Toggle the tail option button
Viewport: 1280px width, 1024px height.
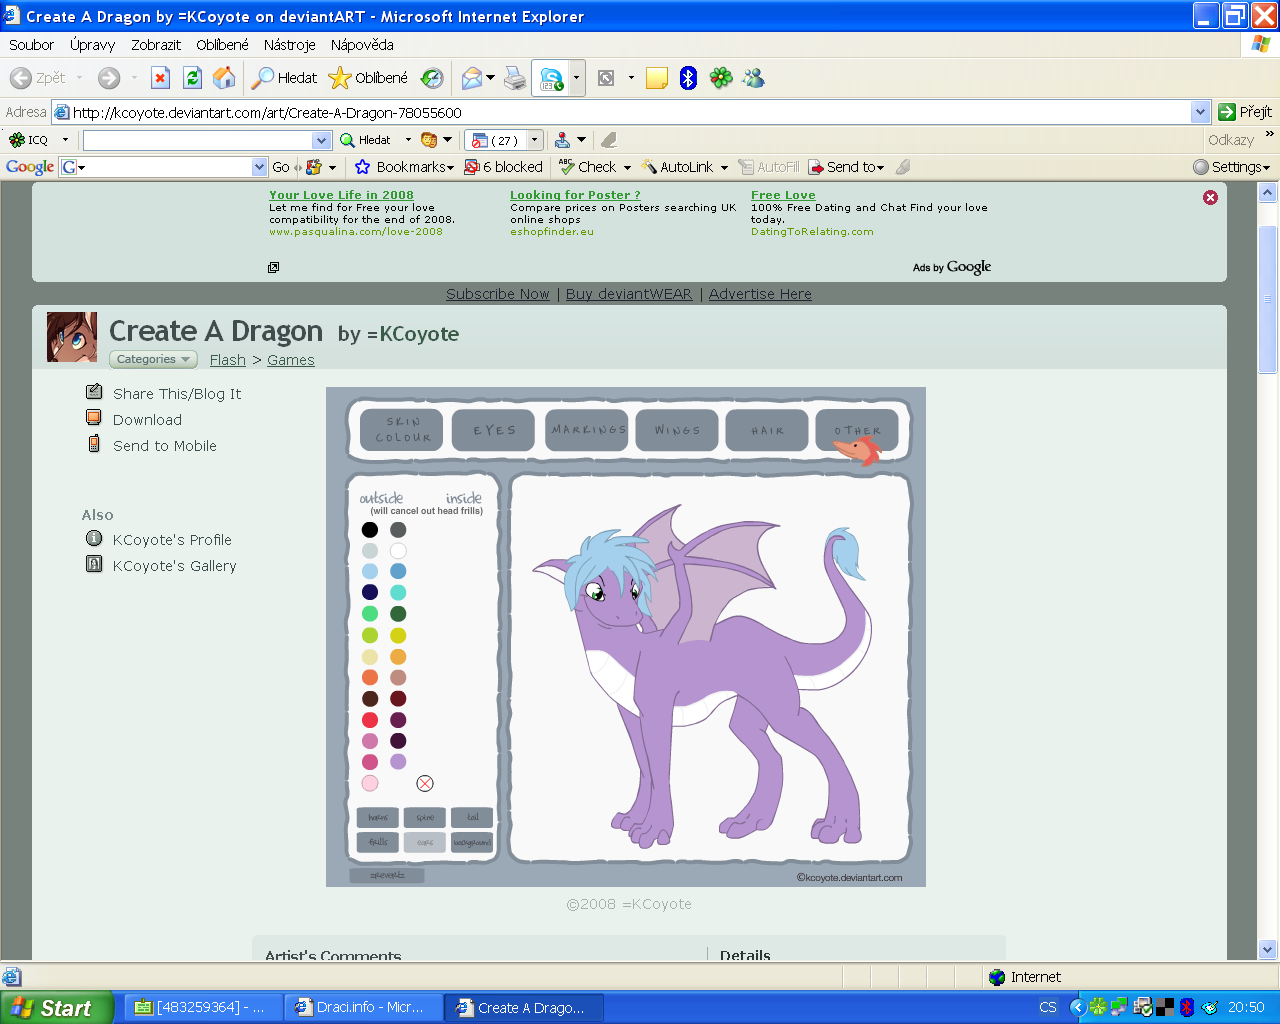(x=472, y=818)
